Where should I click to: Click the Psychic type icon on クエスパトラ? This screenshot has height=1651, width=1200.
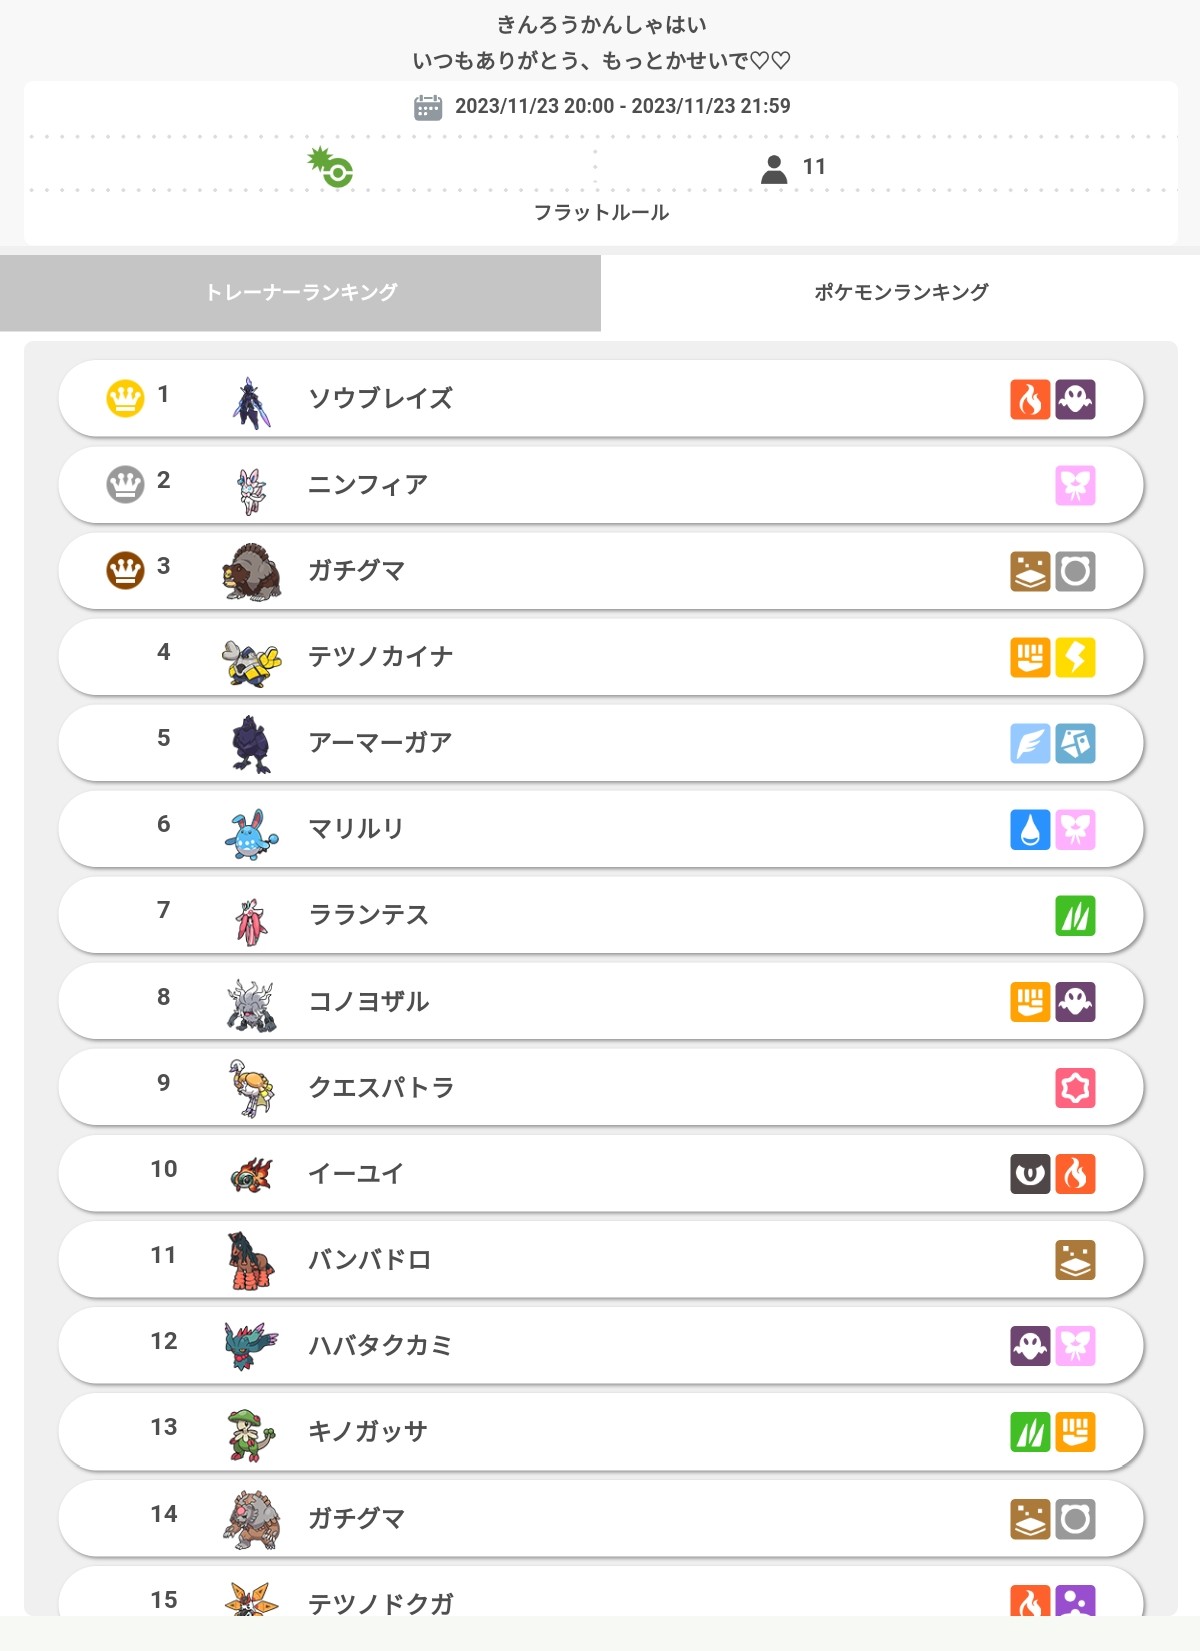[x=1075, y=1087]
